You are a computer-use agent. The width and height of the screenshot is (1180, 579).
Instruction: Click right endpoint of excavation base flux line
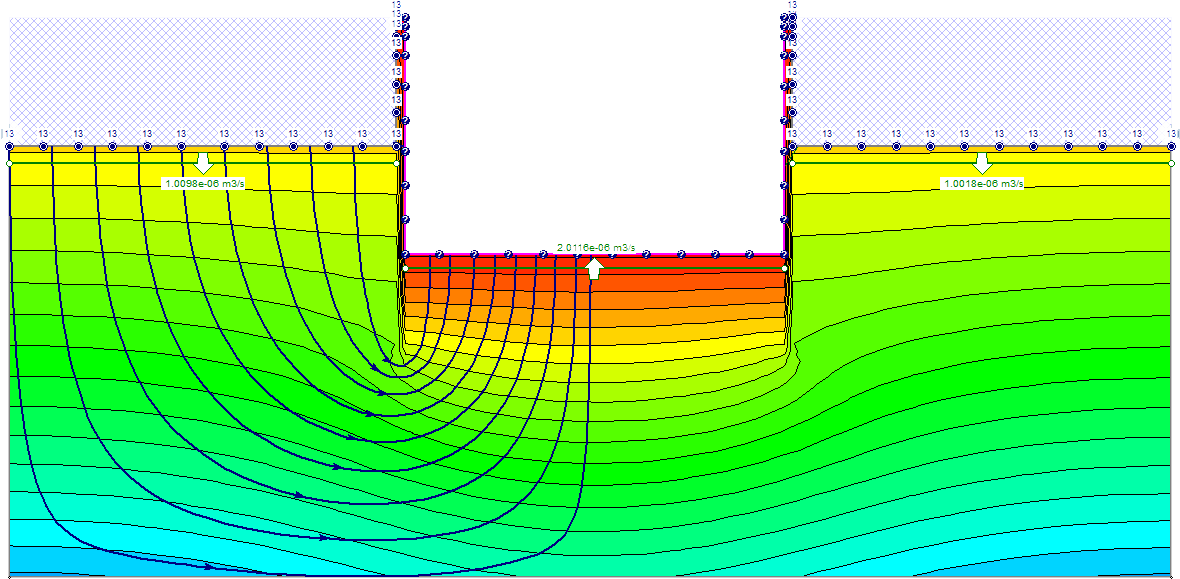click(x=784, y=268)
